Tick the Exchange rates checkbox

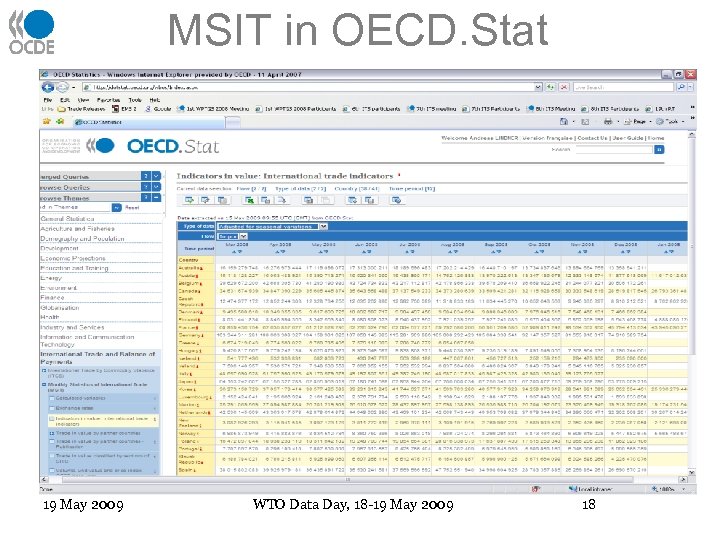[x=52, y=408]
